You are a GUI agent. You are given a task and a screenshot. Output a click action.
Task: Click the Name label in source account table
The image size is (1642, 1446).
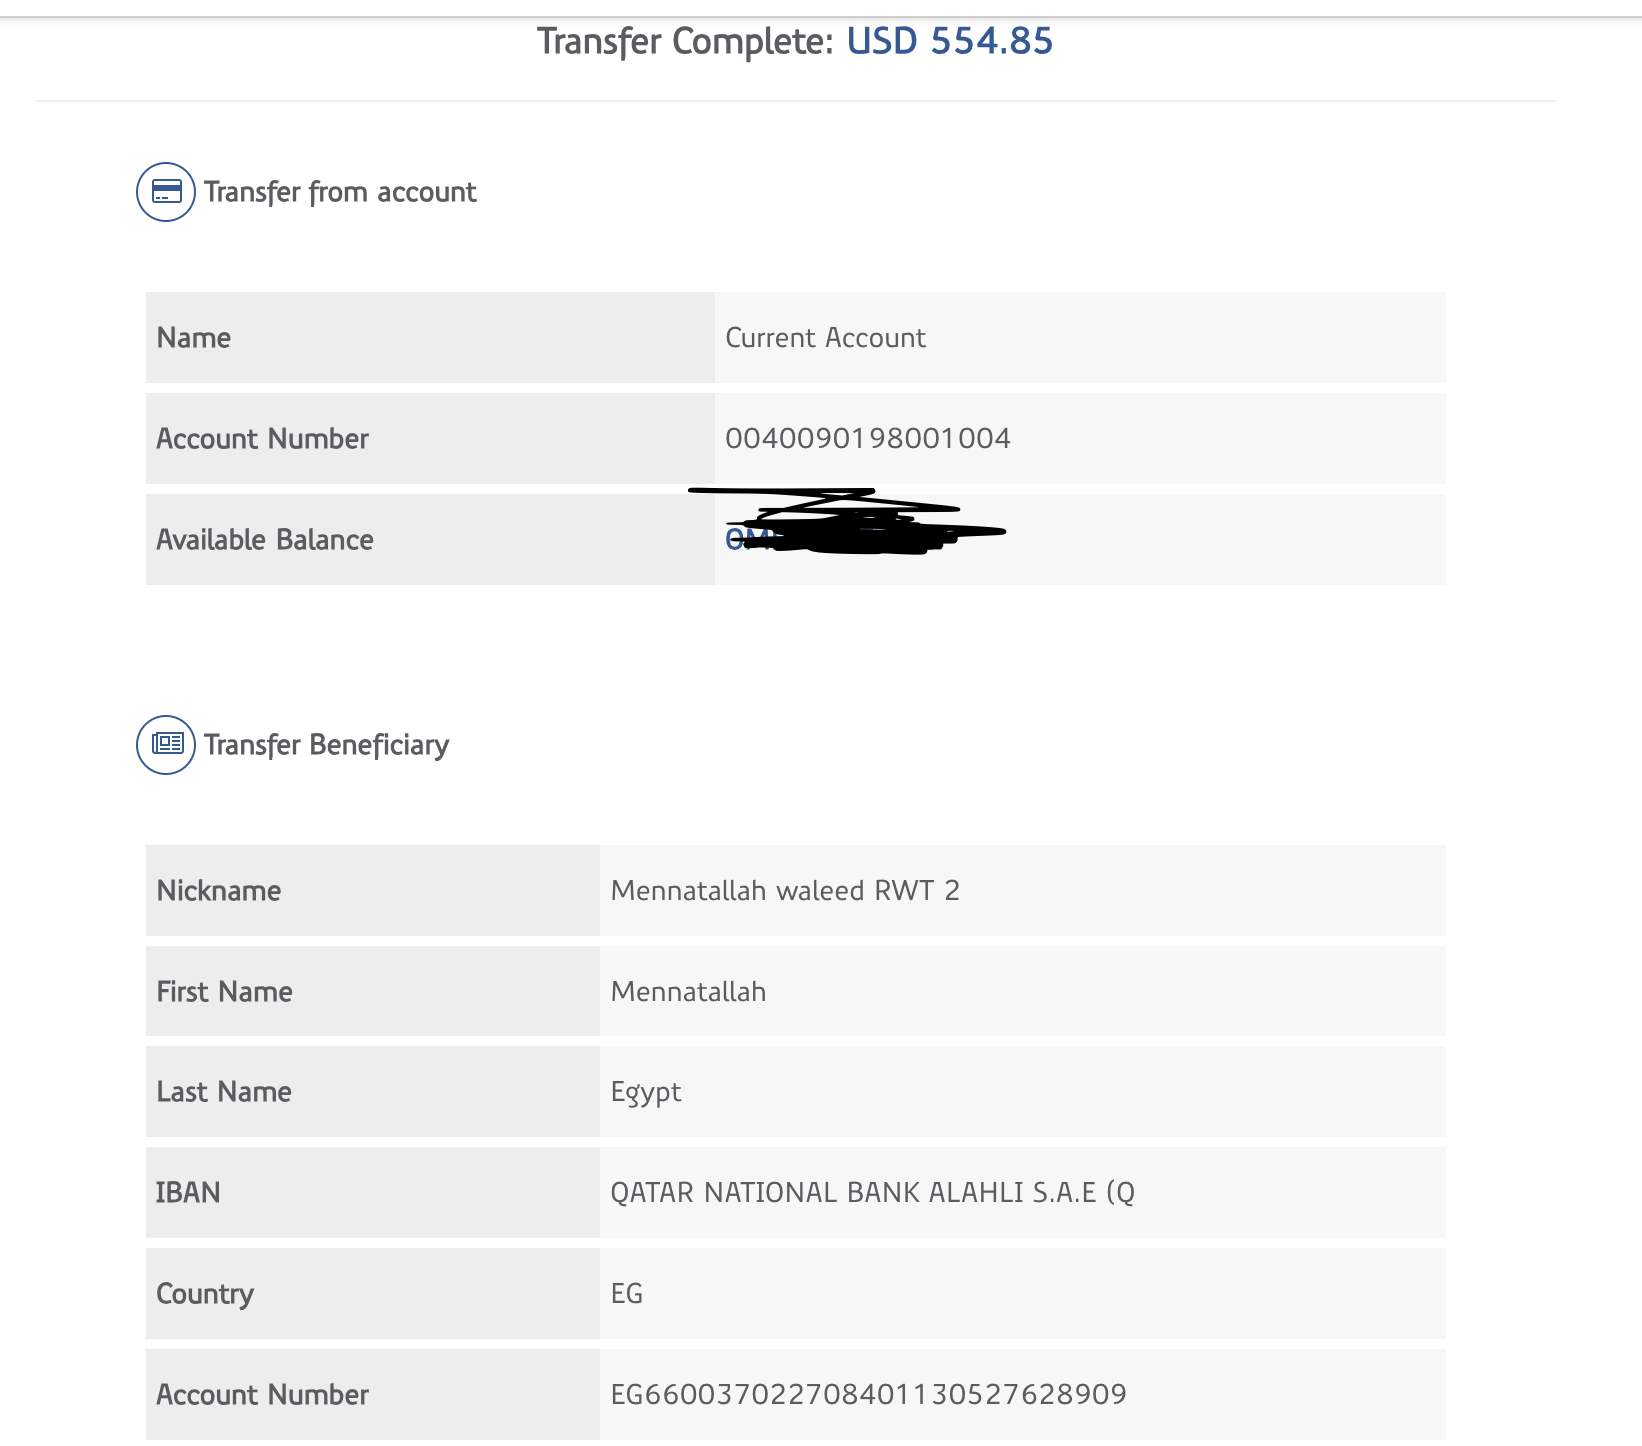[194, 338]
